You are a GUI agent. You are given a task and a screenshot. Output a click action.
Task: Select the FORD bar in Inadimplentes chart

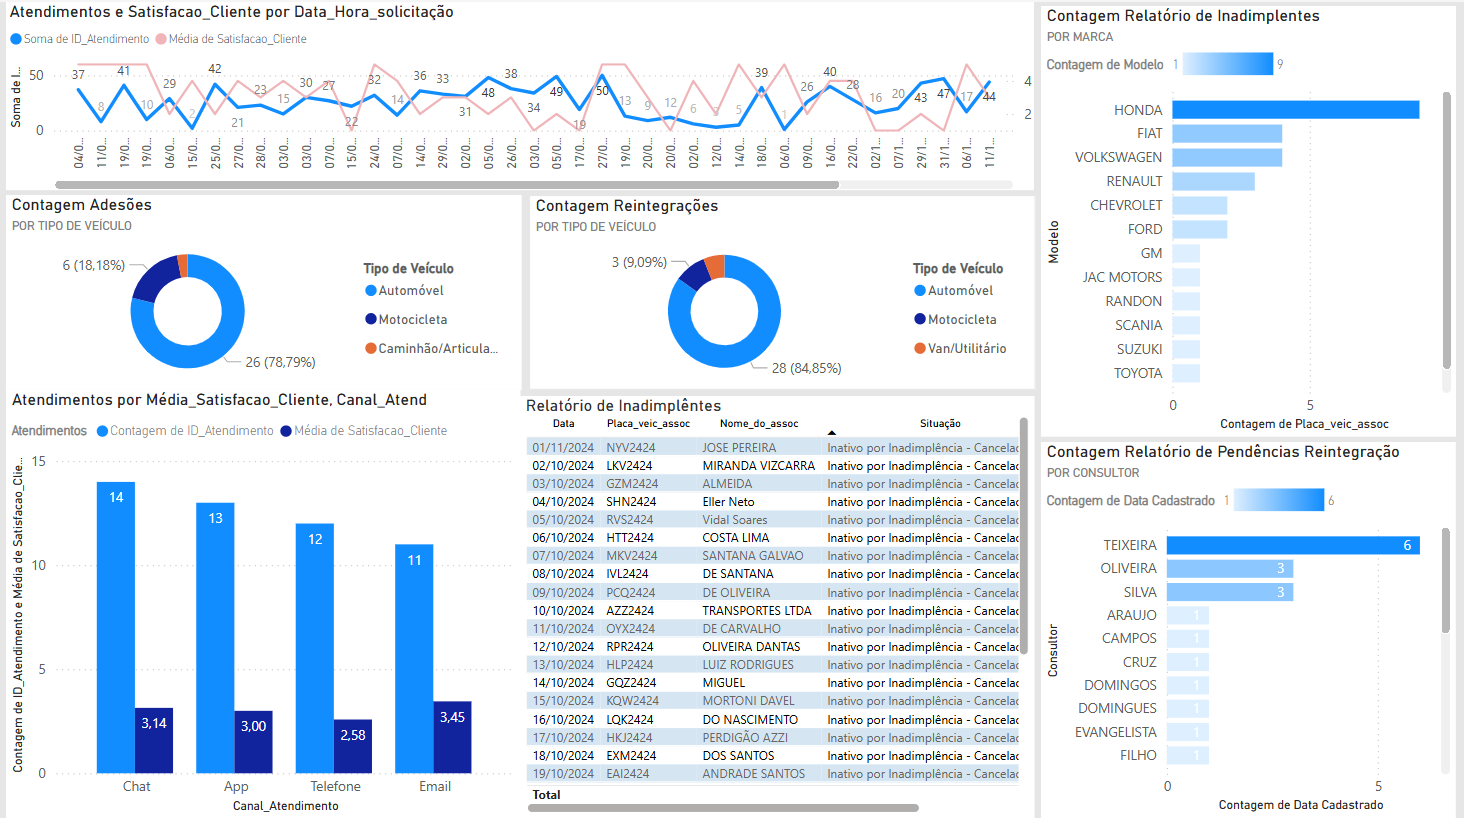(x=1200, y=230)
